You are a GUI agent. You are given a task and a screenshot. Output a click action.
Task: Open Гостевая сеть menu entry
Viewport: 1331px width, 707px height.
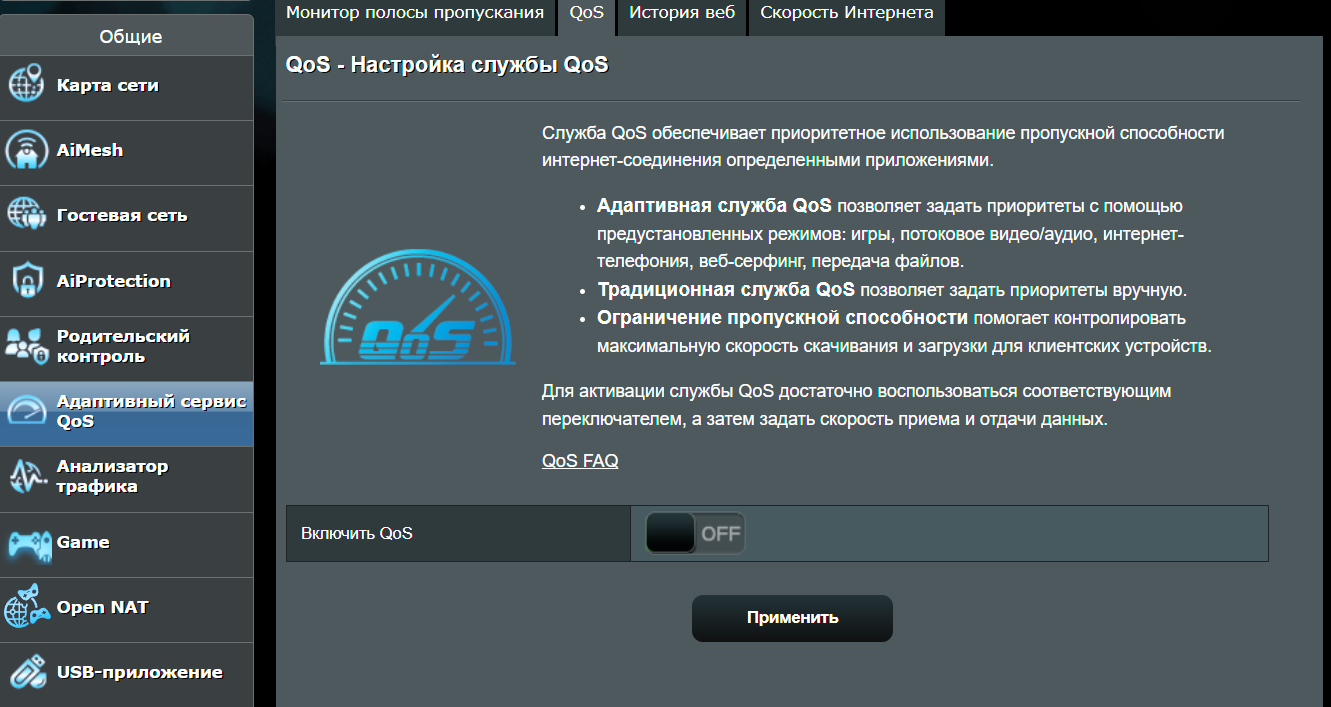pos(127,216)
